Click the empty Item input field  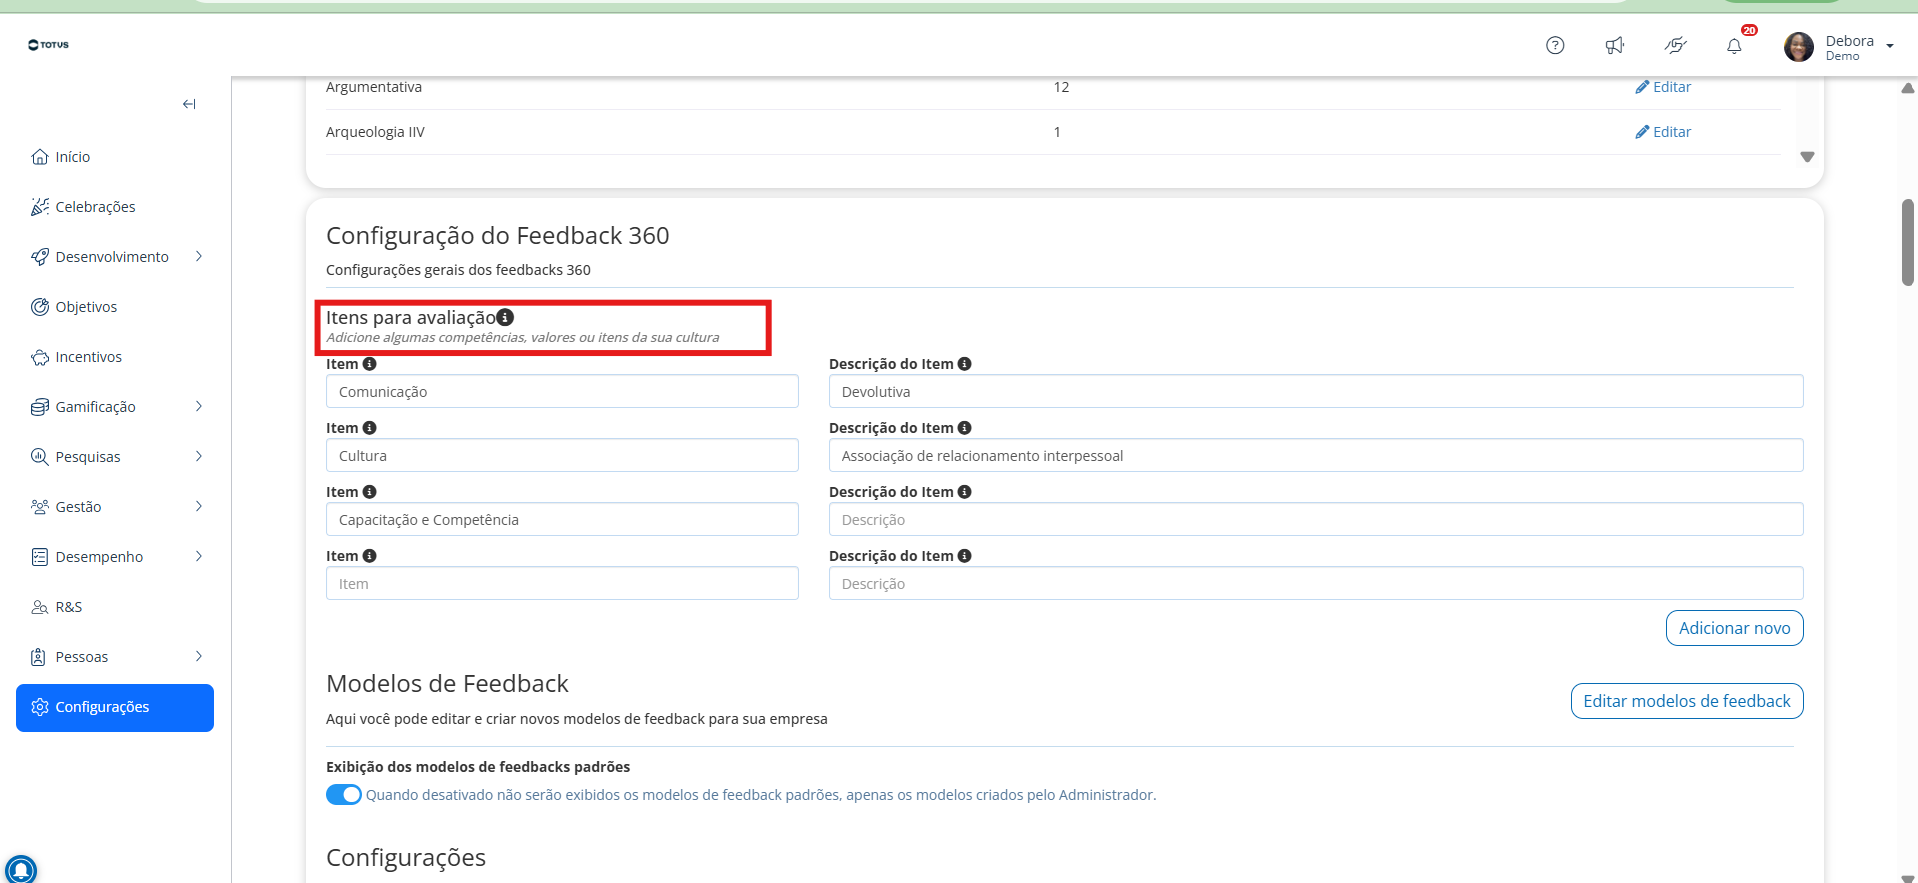[x=562, y=583]
